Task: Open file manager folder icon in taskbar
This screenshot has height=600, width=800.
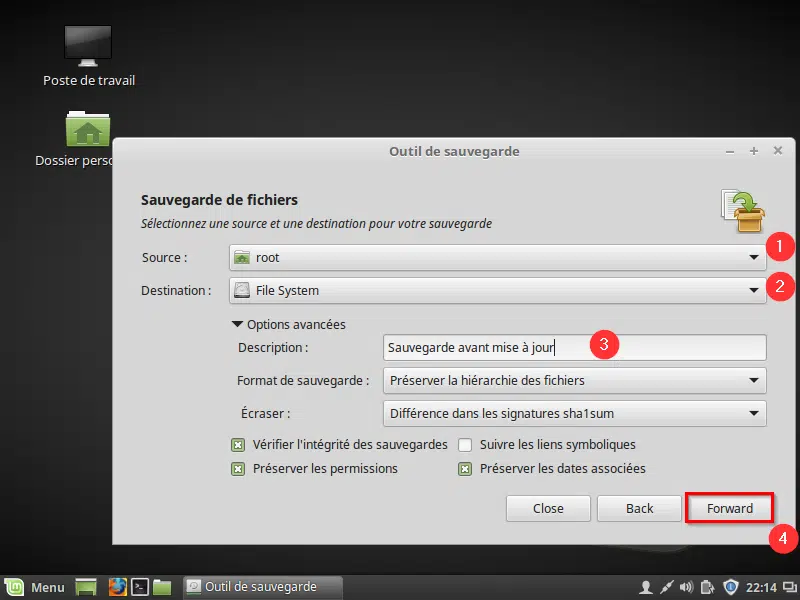Action: (162, 587)
